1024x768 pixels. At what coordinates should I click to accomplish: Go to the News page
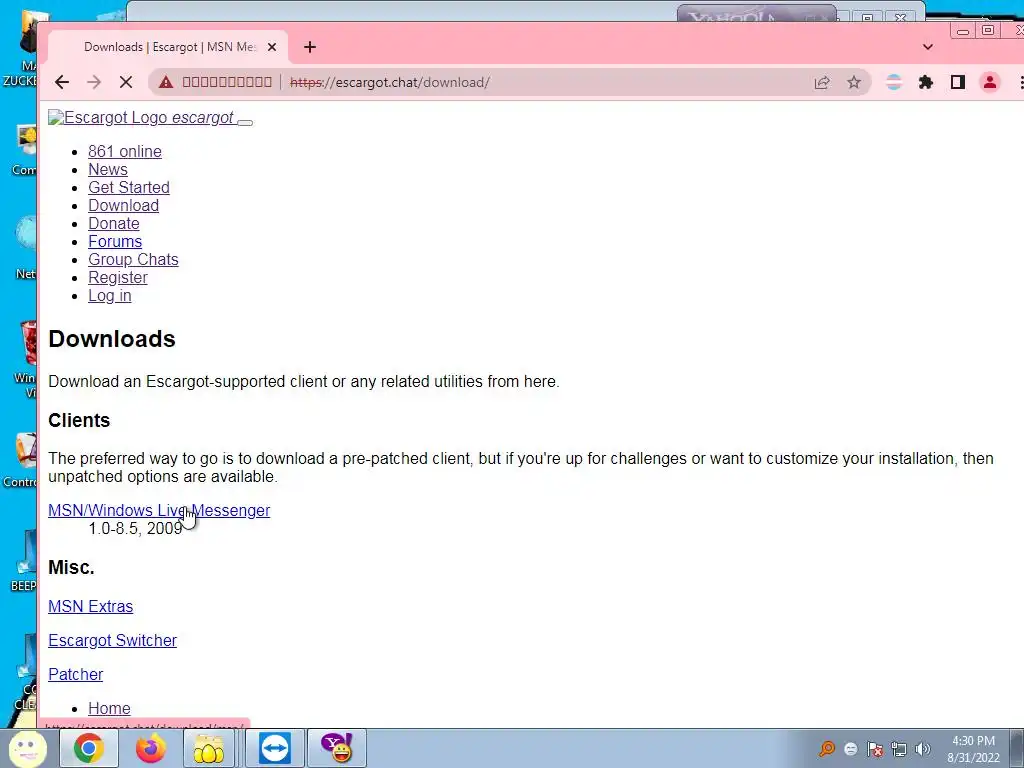108,169
